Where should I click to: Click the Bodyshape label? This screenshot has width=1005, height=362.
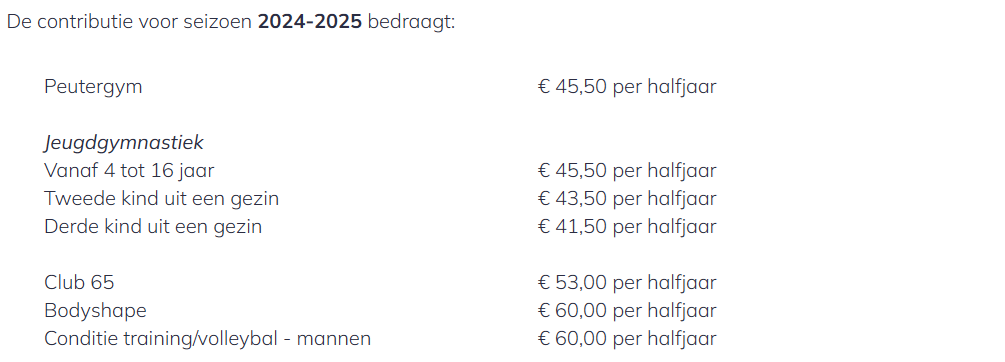coord(96,311)
